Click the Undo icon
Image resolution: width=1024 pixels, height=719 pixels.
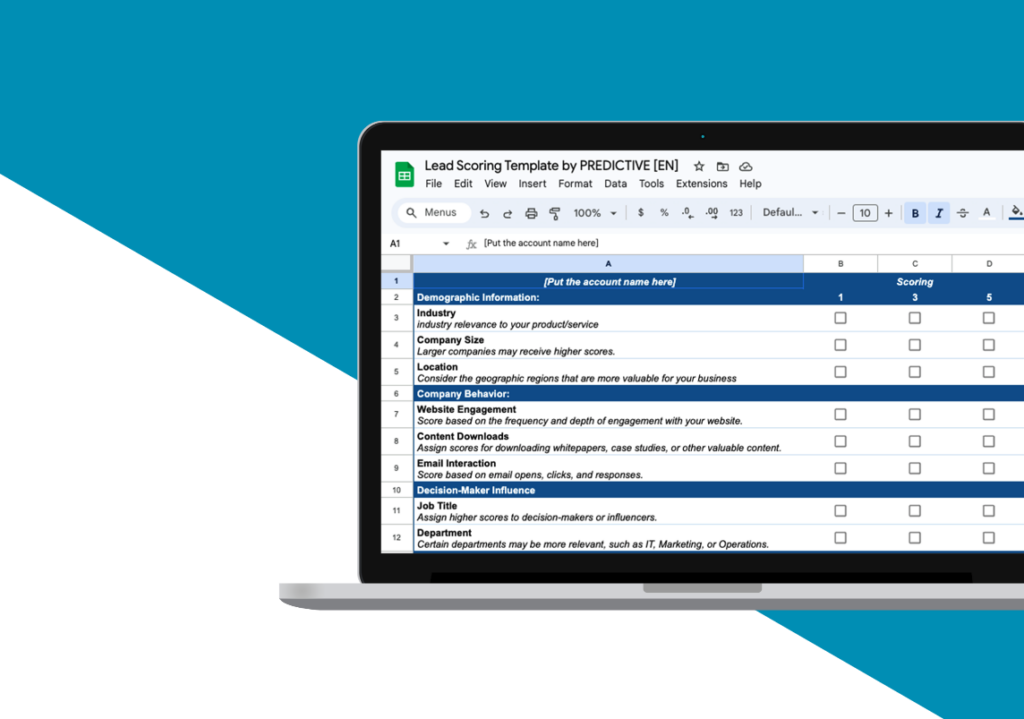[x=484, y=212]
